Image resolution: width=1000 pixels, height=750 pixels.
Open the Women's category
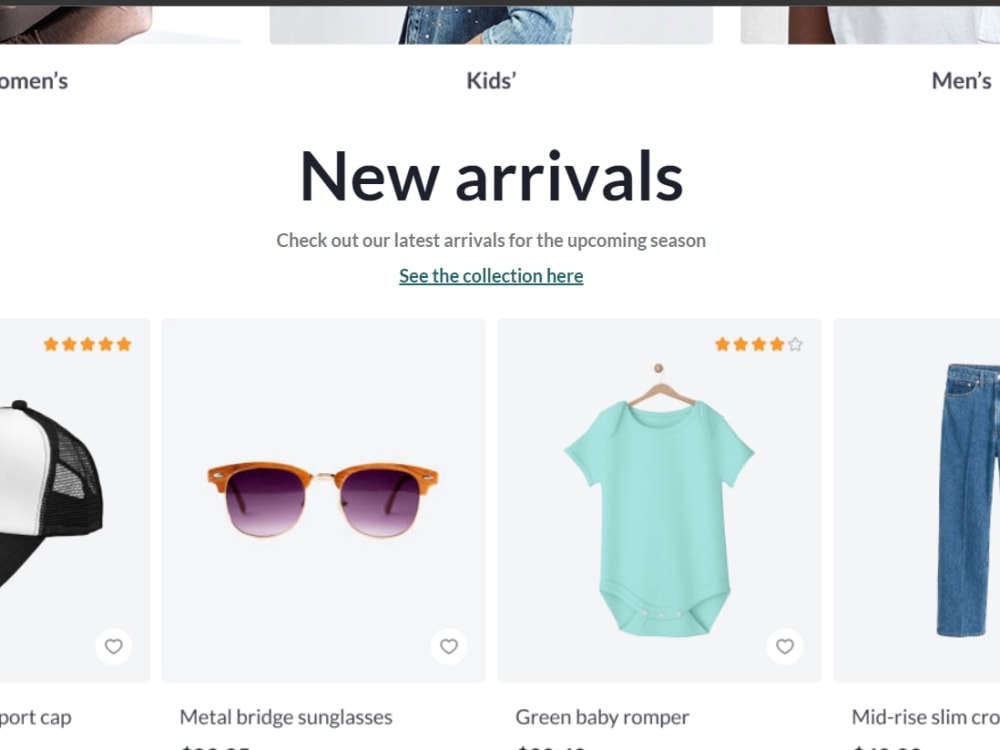coord(34,80)
